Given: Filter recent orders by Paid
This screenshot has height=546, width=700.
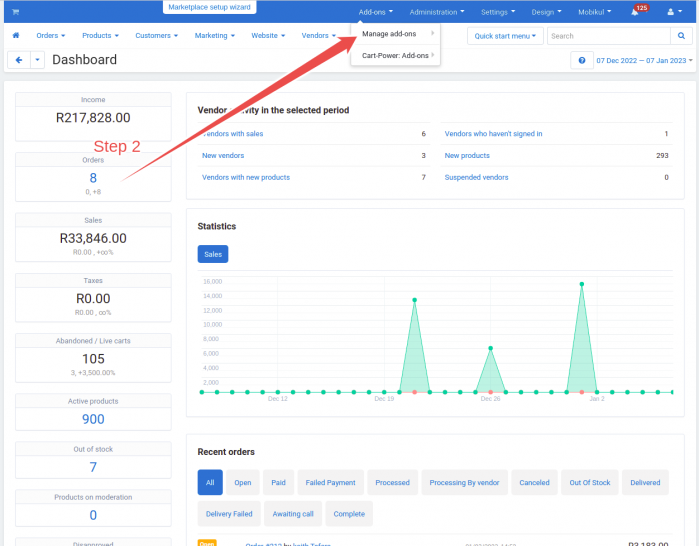Looking at the screenshot, I should [x=278, y=482].
